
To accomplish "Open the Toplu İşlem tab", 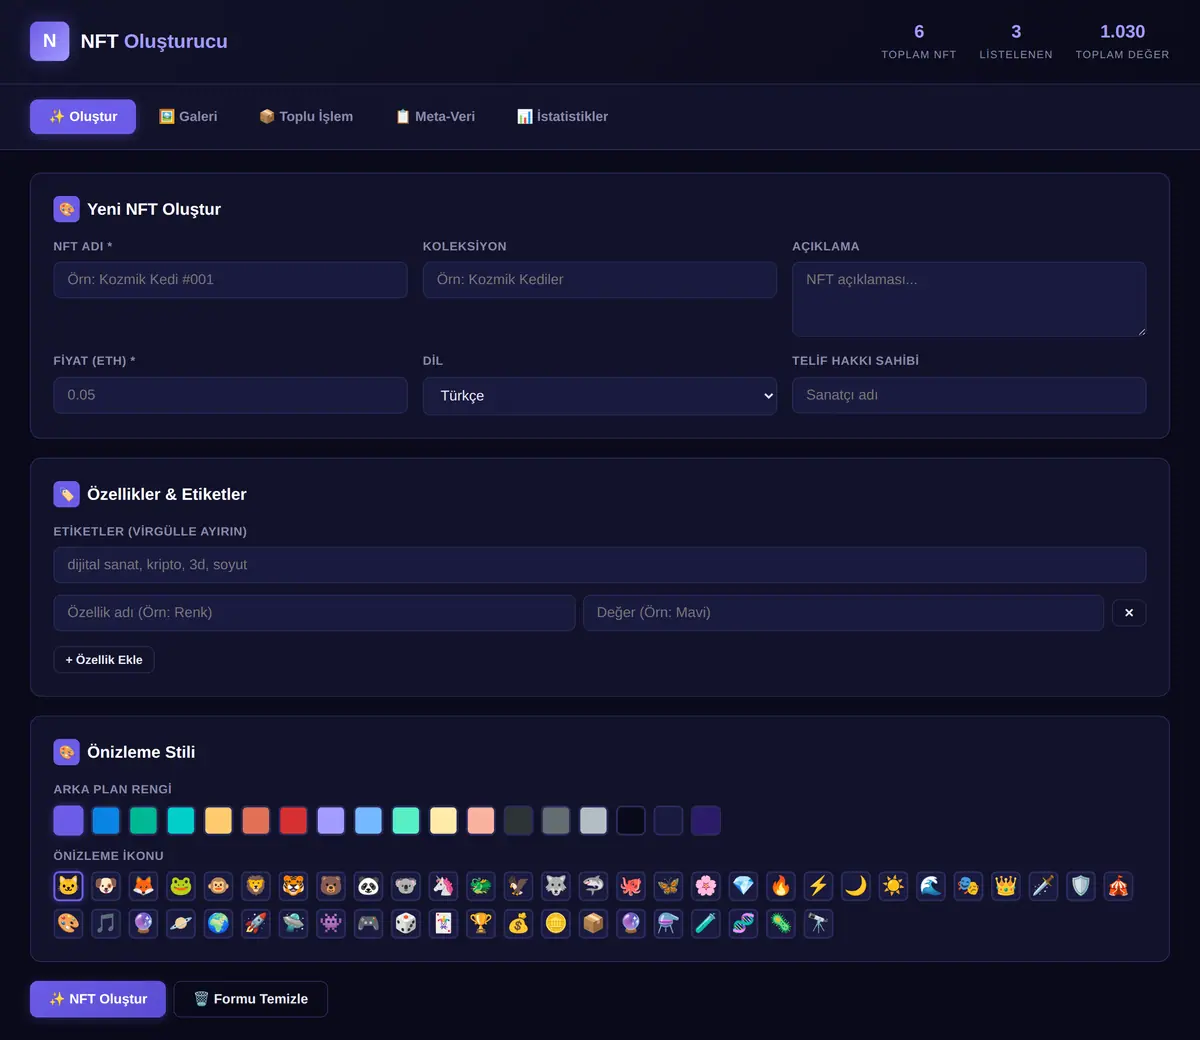I will 306,116.
